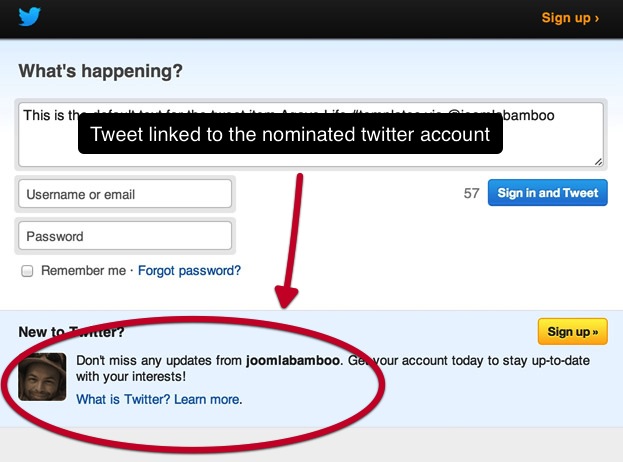Click the New to Twitter? heading
623x462 pixels.
pos(72,332)
